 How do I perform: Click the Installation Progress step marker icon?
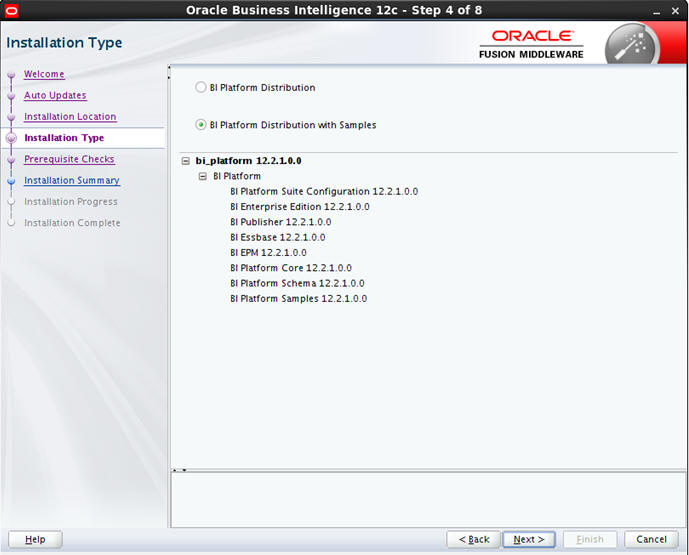click(x=11, y=202)
